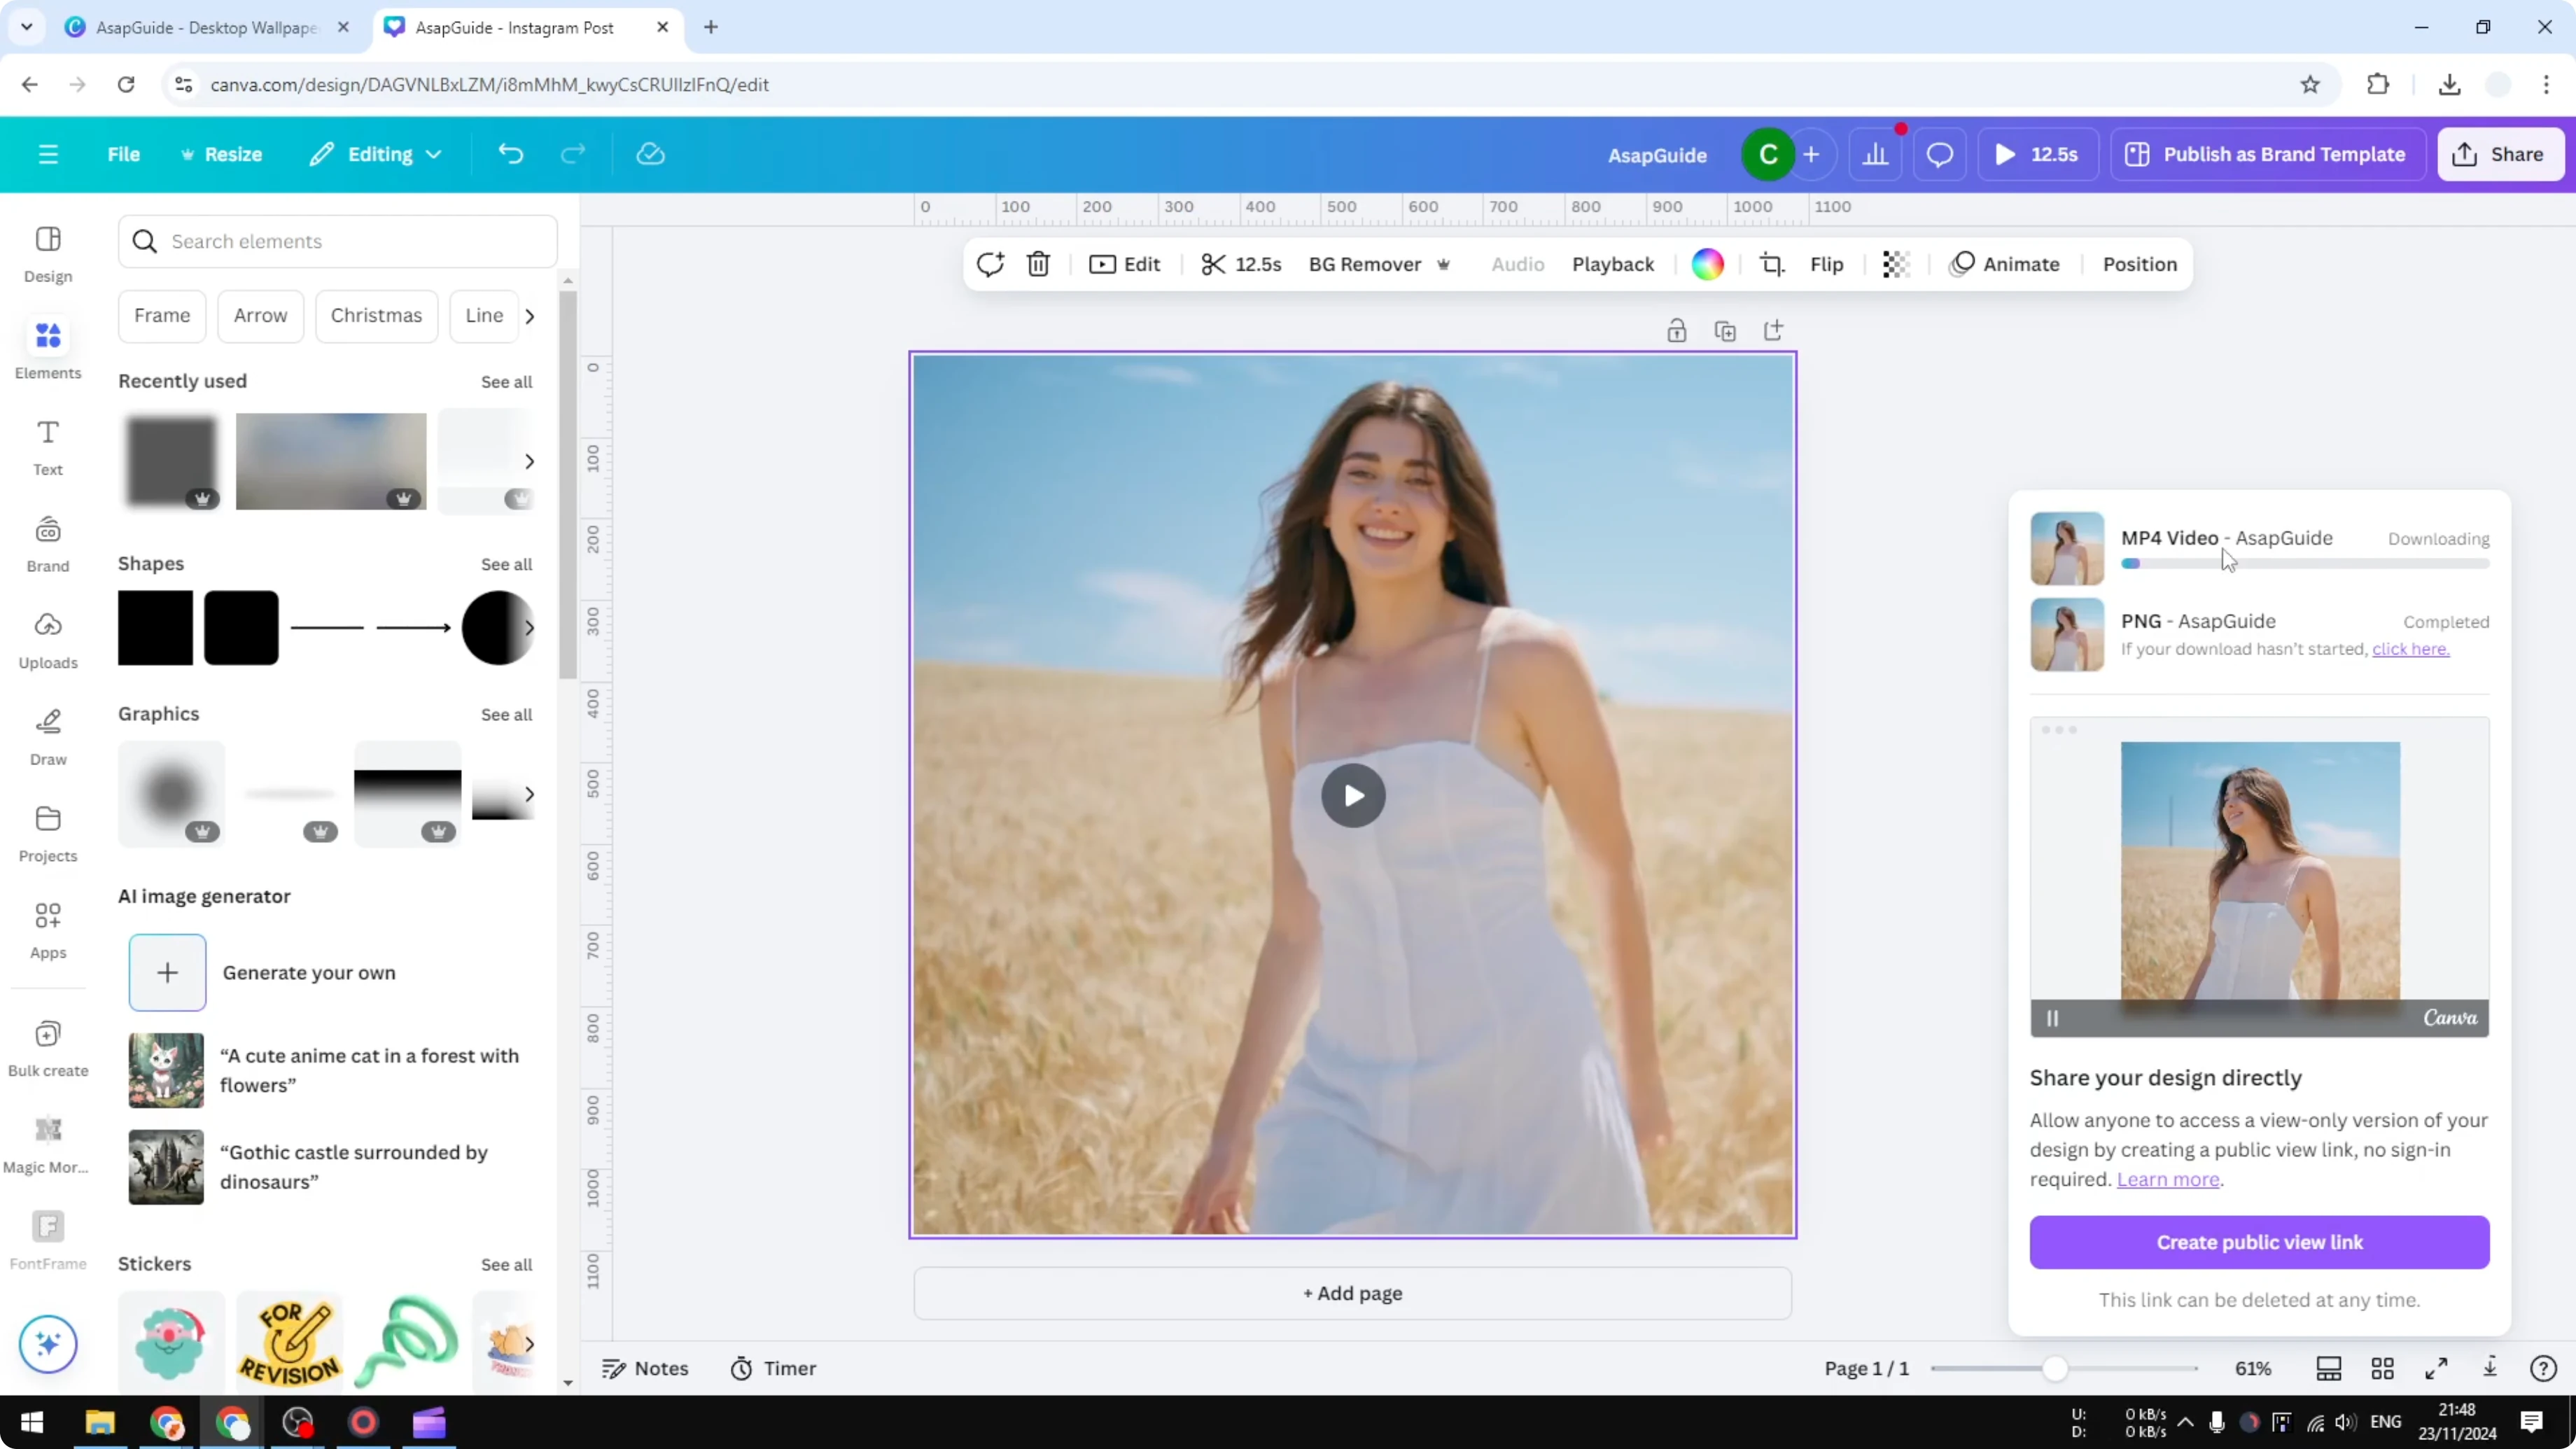Image resolution: width=2576 pixels, height=1449 pixels.
Task: Open the Uploads panel
Action: (47, 640)
